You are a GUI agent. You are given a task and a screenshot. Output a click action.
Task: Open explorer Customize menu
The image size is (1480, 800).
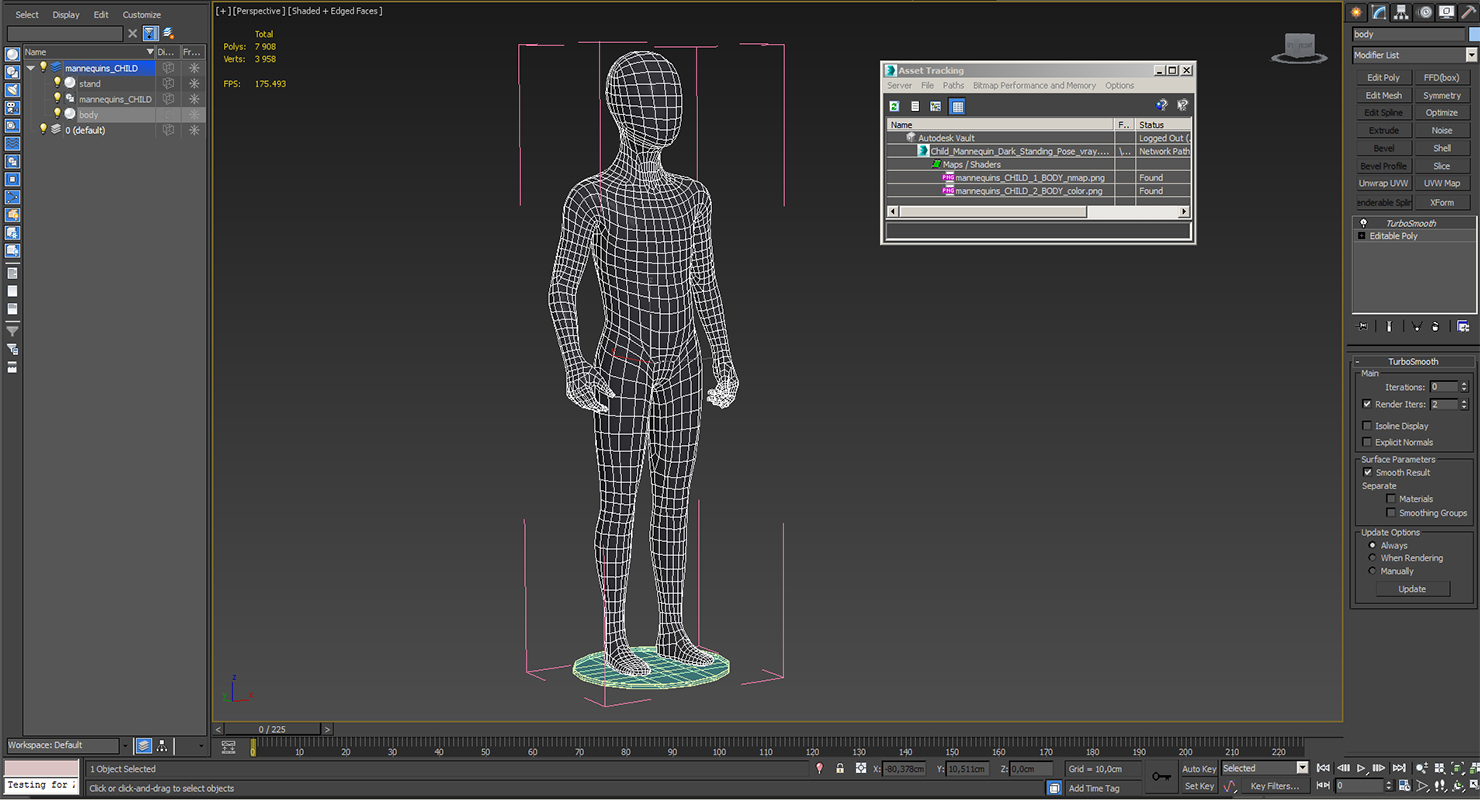pyautogui.click(x=141, y=15)
